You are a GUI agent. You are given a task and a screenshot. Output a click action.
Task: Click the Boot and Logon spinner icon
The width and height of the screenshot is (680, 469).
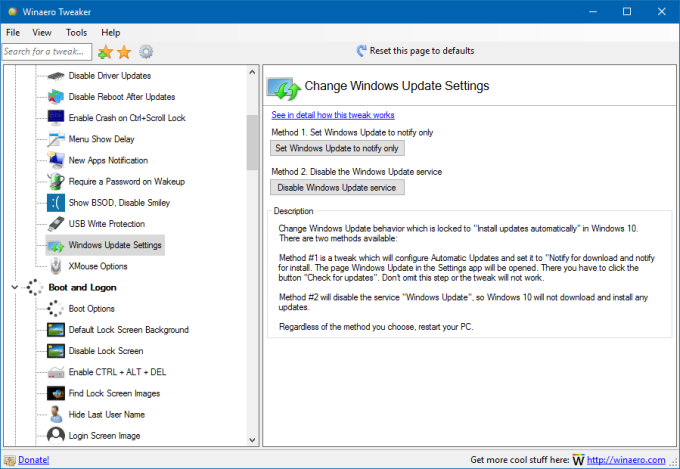[35, 287]
